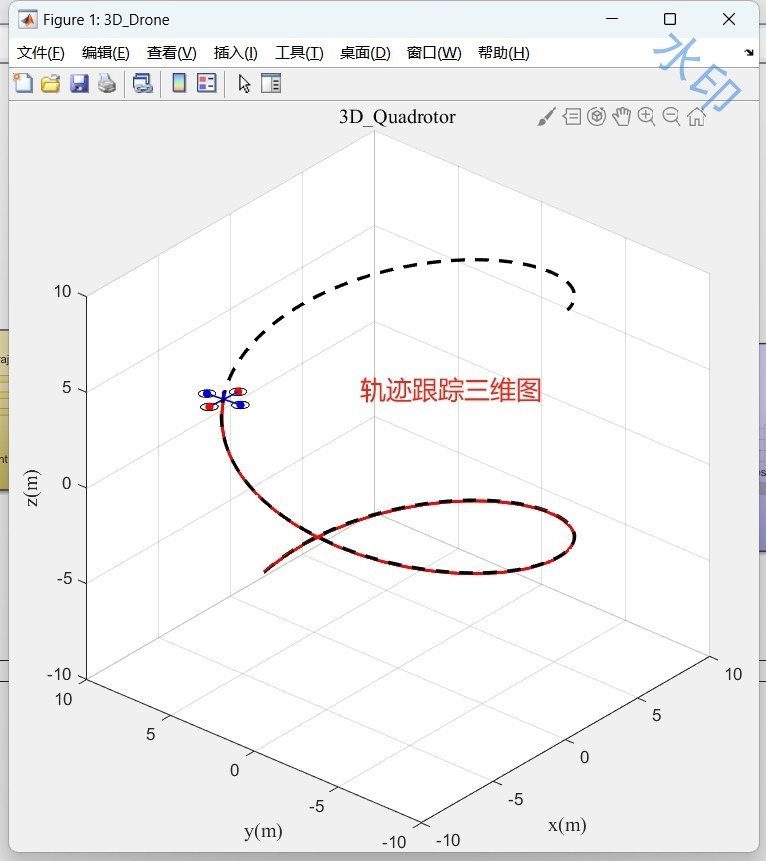Screen dimensions: 766x861
Task: Minimize the Figure 1 window
Action: (x=612, y=19)
